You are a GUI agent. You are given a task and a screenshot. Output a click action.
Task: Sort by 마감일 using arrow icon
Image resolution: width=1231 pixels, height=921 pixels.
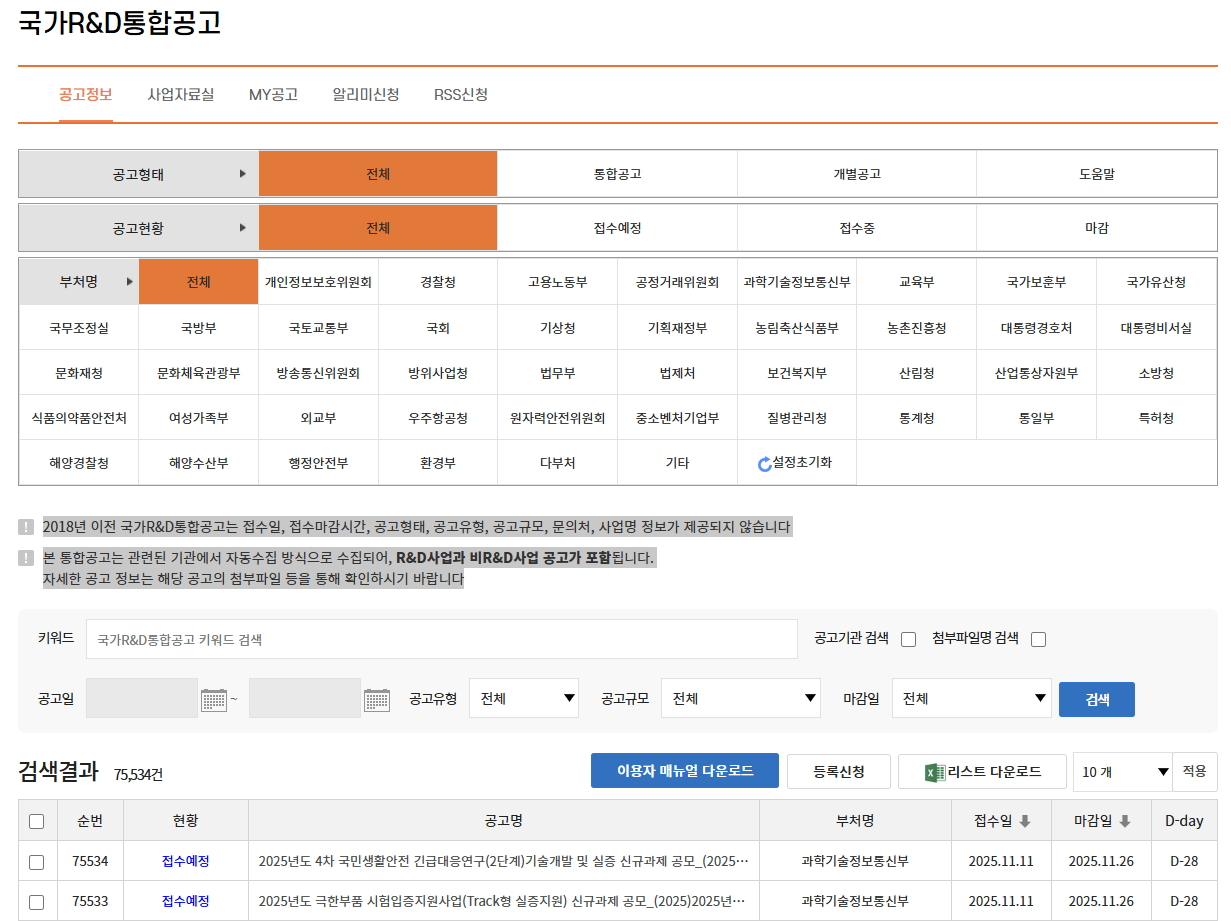point(1124,821)
